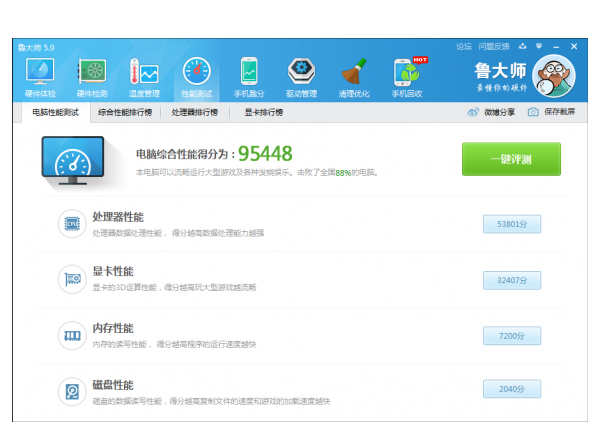600x441 pixels.
Task: Click the 显卡性能 heading
Action: [113, 271]
